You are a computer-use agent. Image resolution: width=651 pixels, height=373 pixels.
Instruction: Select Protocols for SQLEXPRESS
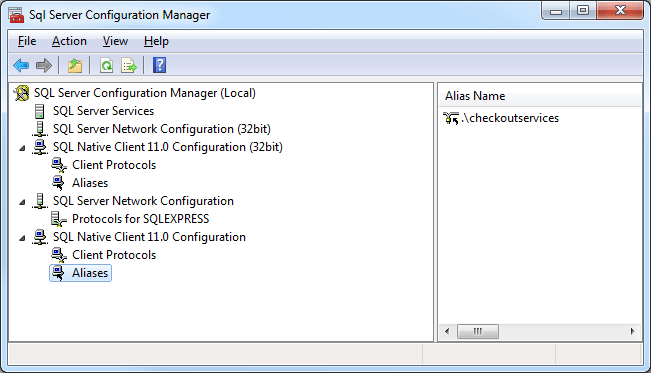click(x=140, y=219)
